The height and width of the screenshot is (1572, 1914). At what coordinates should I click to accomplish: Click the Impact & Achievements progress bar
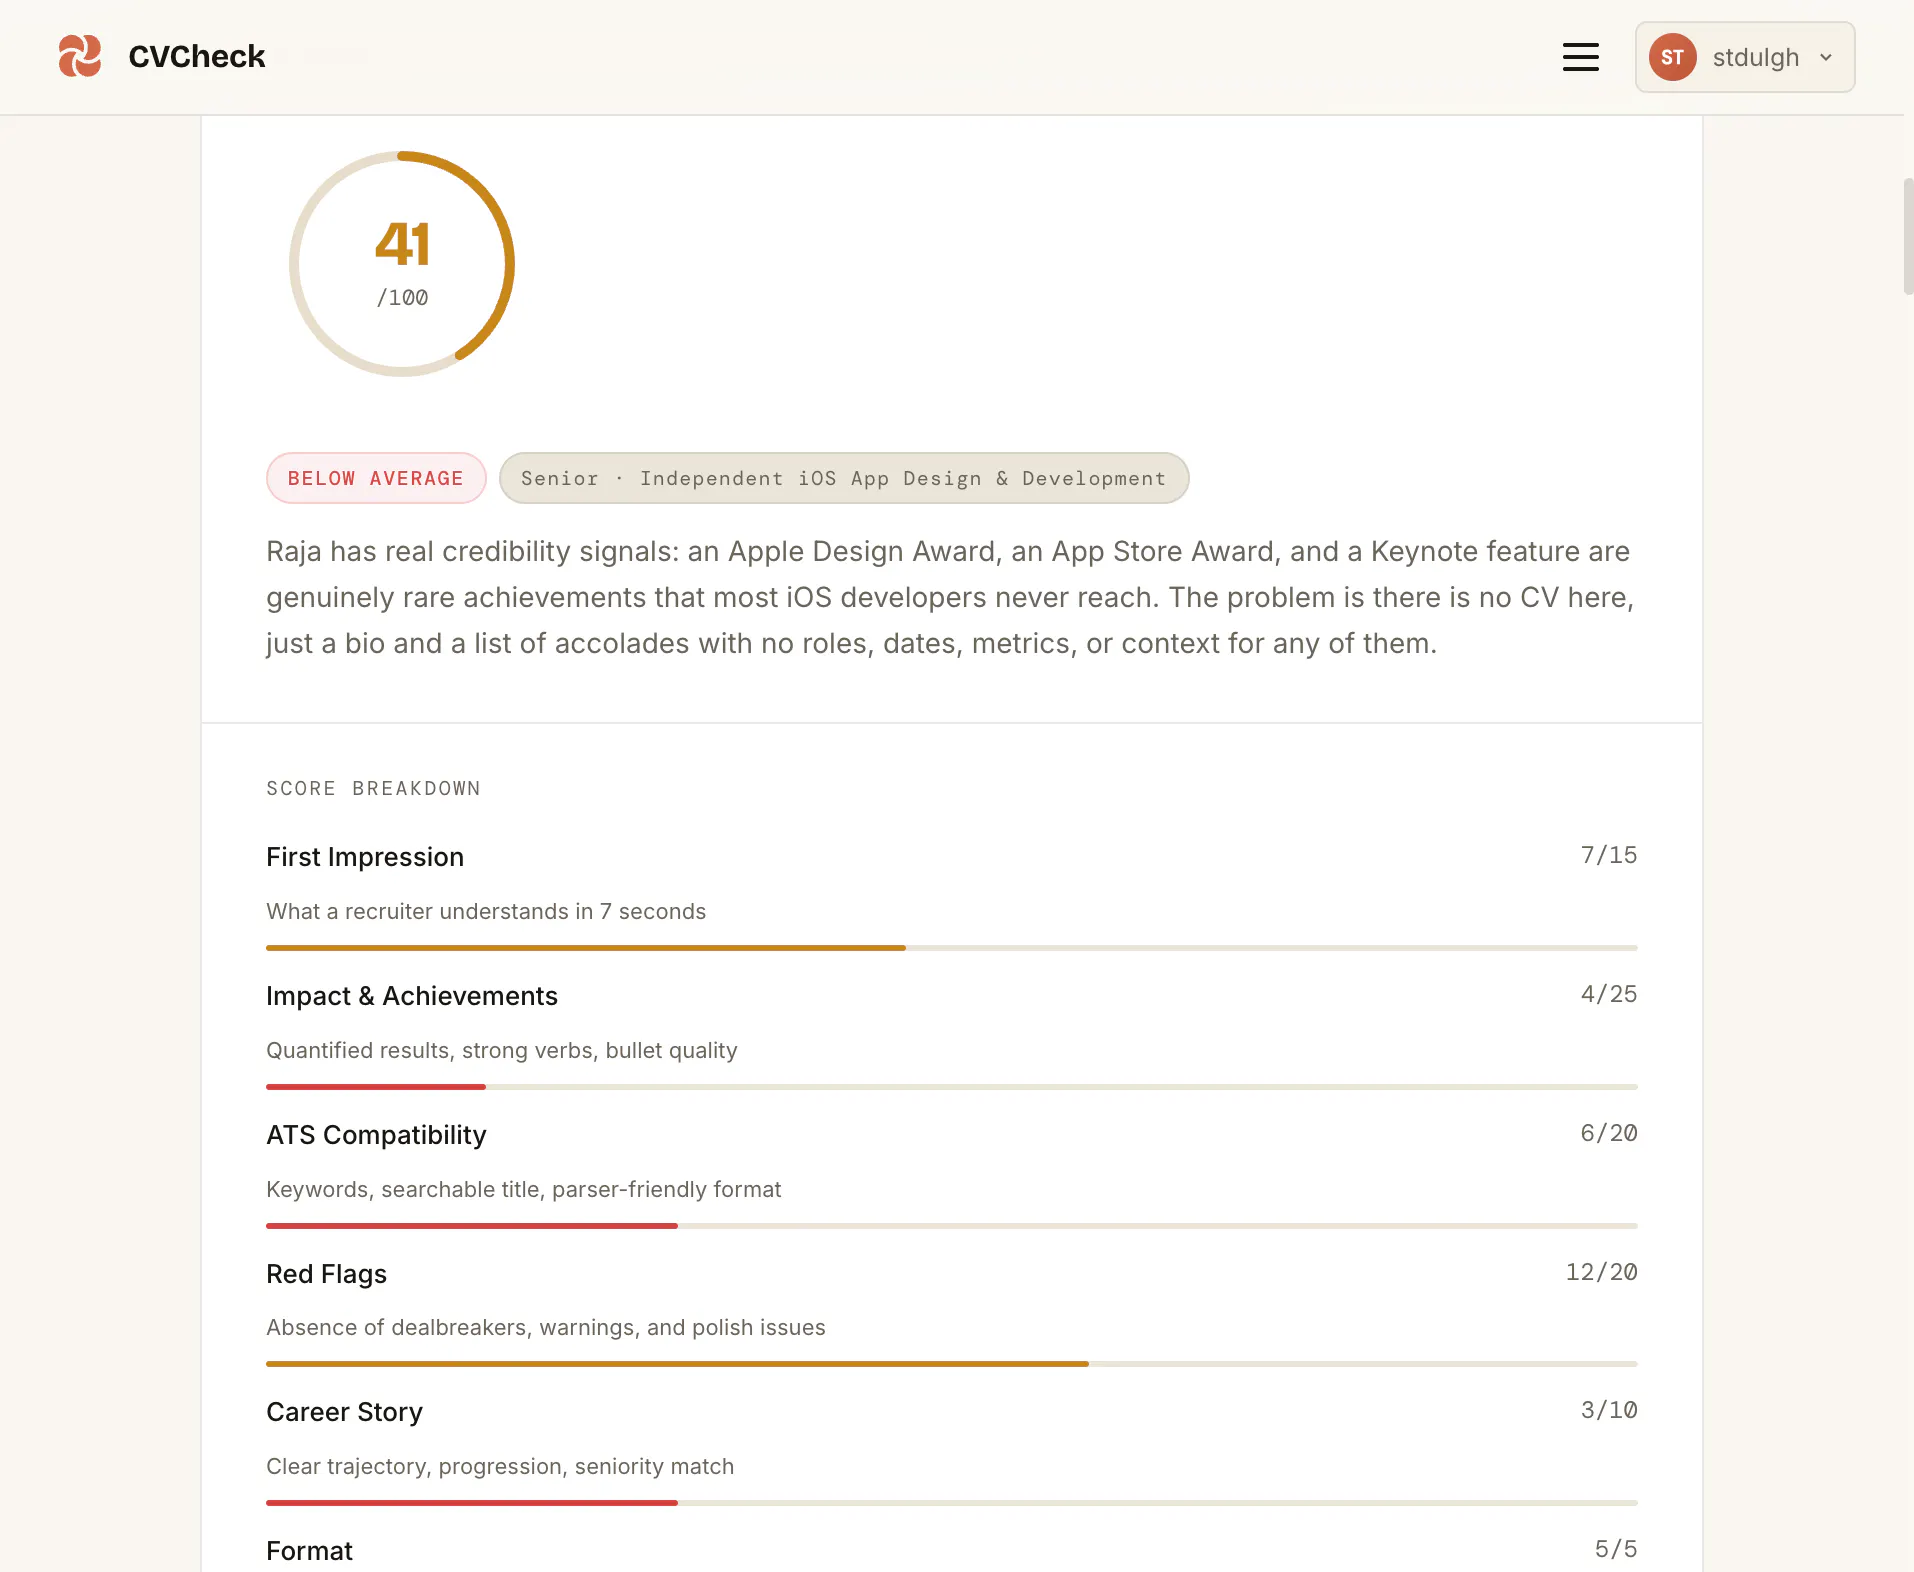[951, 1086]
